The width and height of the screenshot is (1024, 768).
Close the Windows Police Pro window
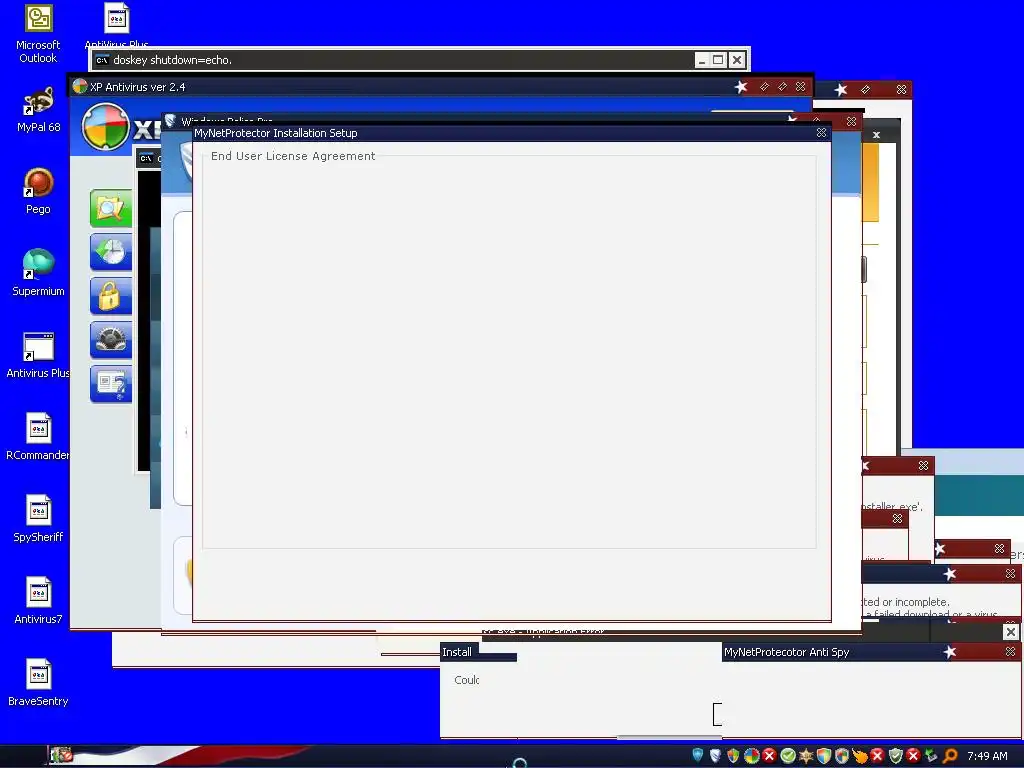click(851, 121)
